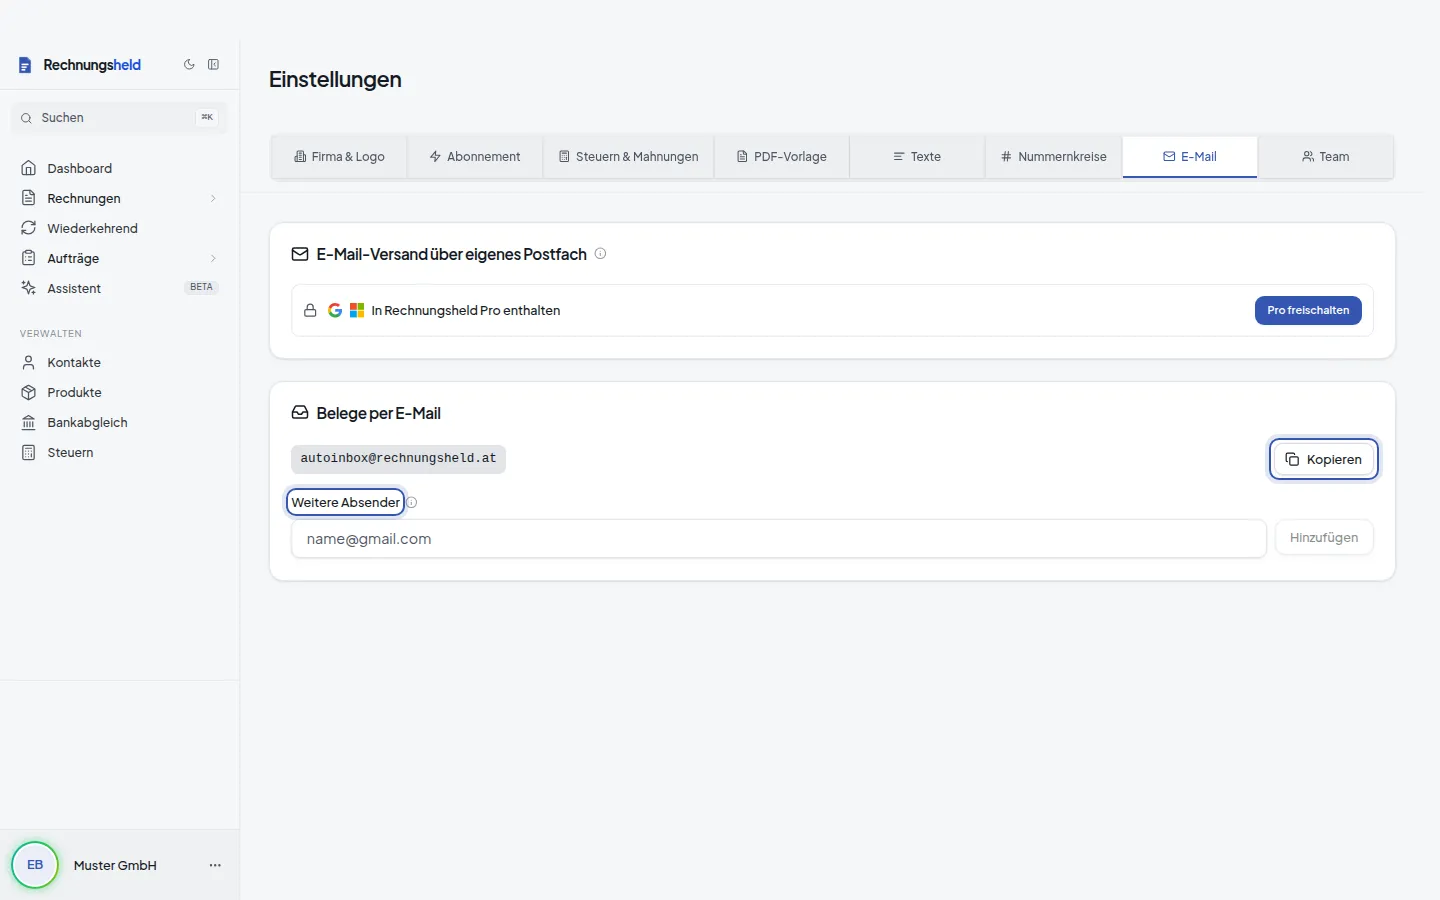The image size is (1440, 900).
Task: Expand the Aufträge submenu chevron
Action: [x=213, y=258]
